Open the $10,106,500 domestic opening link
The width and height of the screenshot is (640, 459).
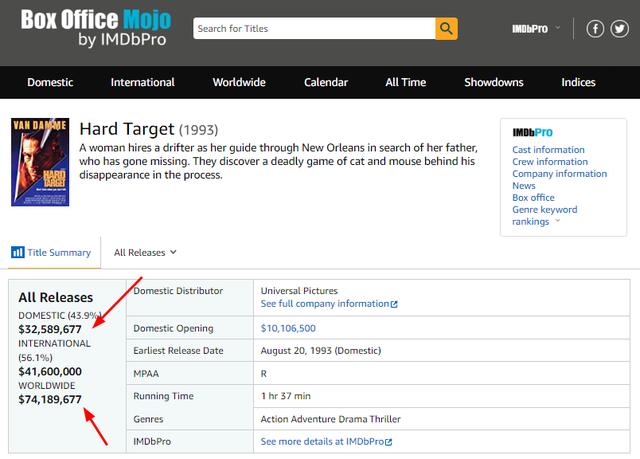pos(288,328)
